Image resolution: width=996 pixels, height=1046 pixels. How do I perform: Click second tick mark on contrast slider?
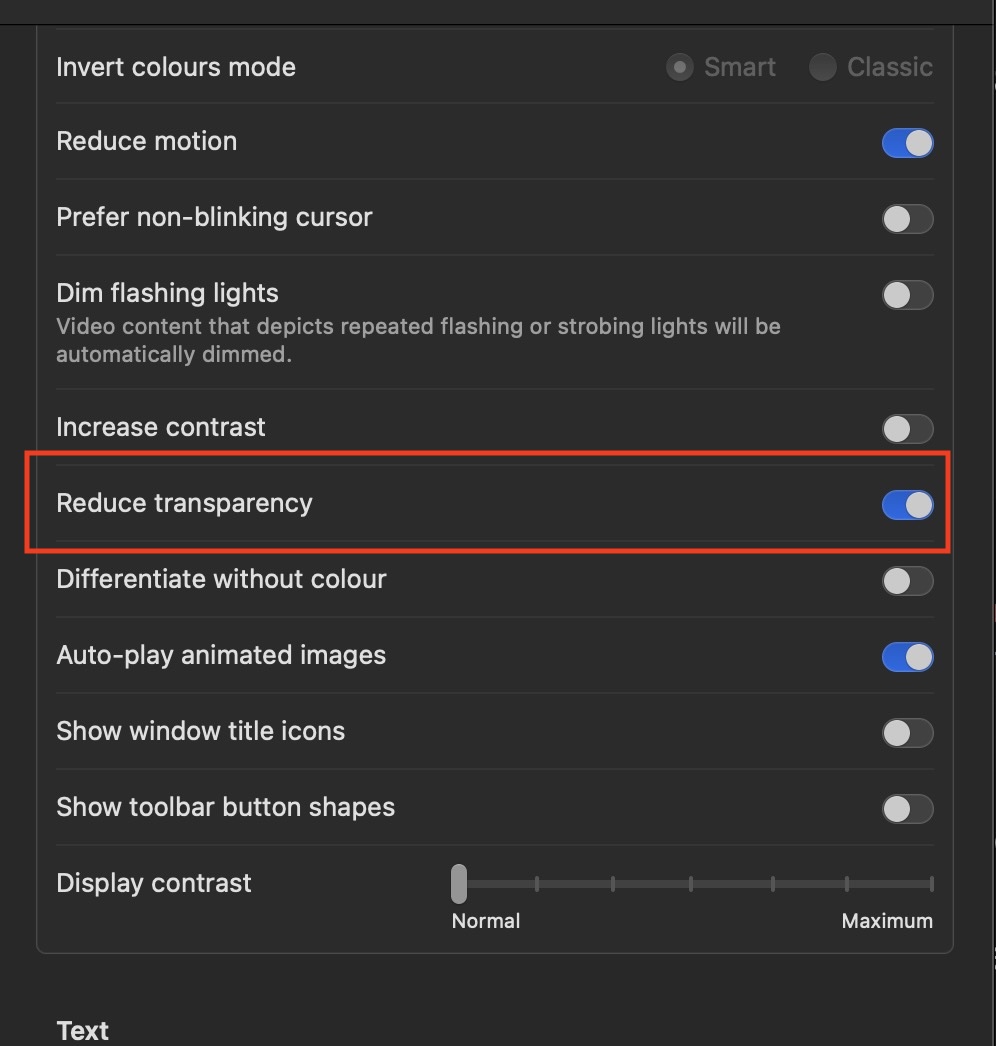coord(537,884)
